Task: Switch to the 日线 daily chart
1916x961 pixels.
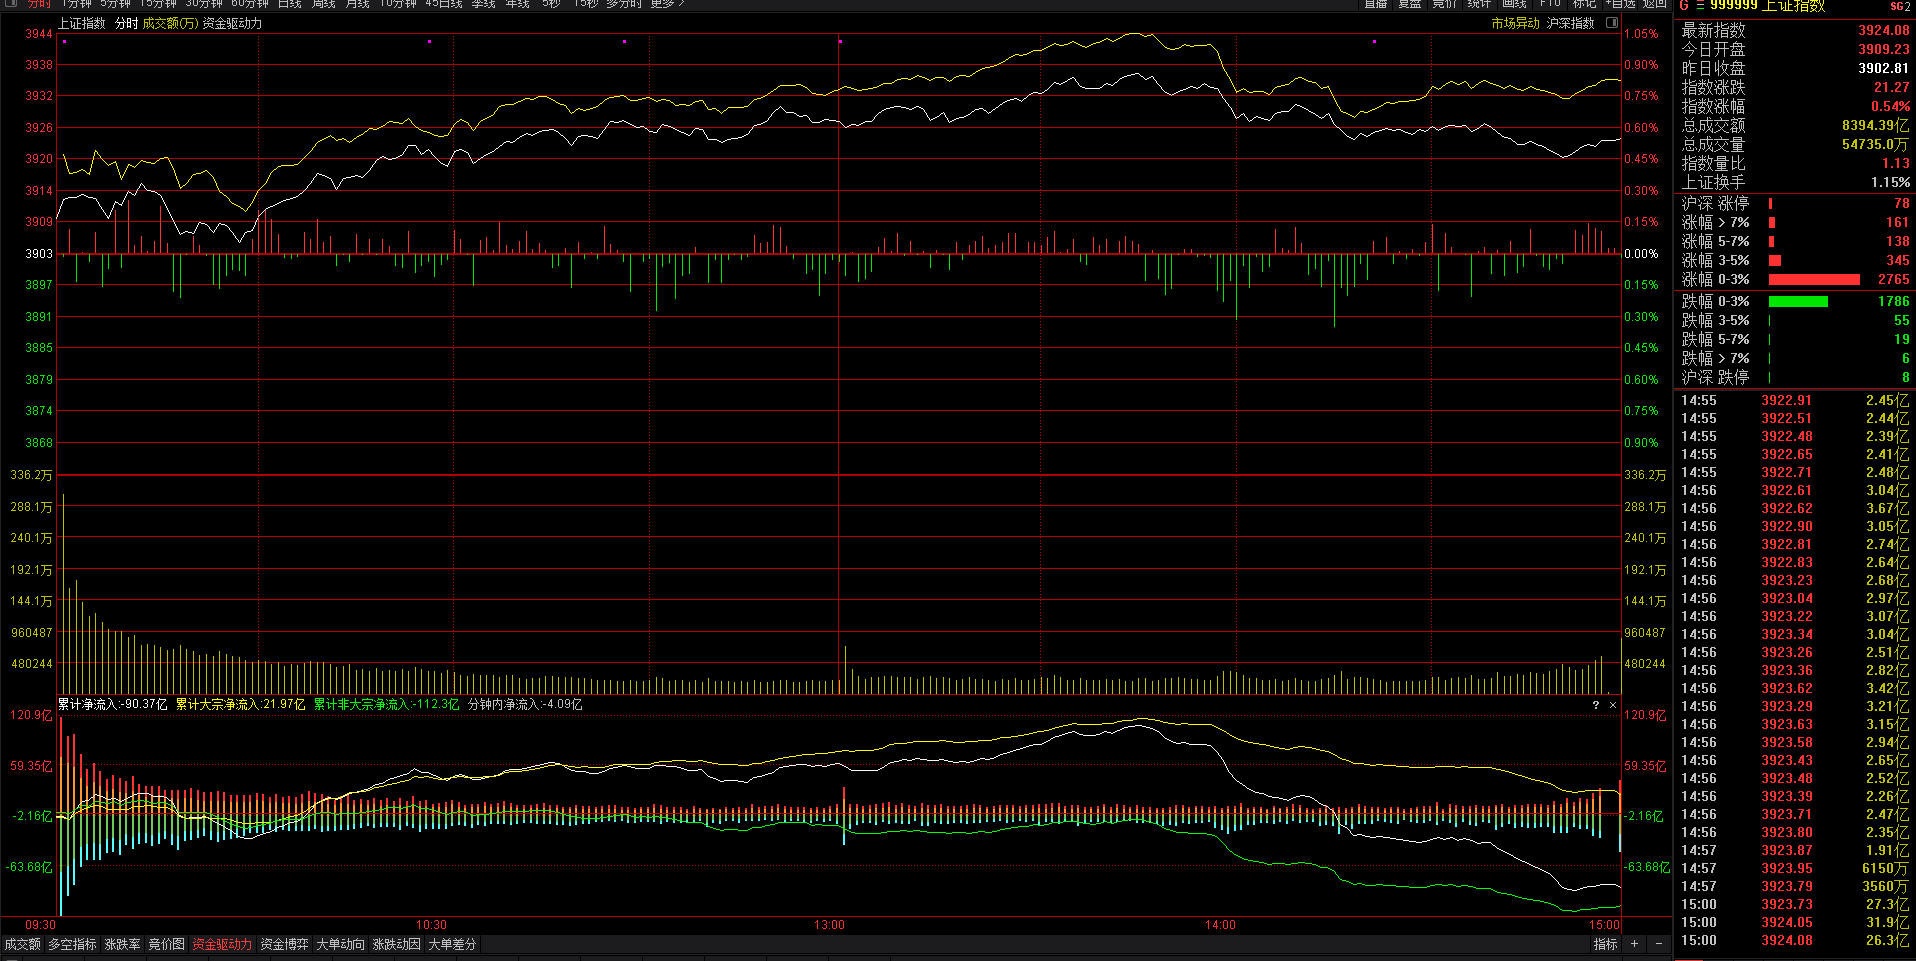Action: click(290, 3)
